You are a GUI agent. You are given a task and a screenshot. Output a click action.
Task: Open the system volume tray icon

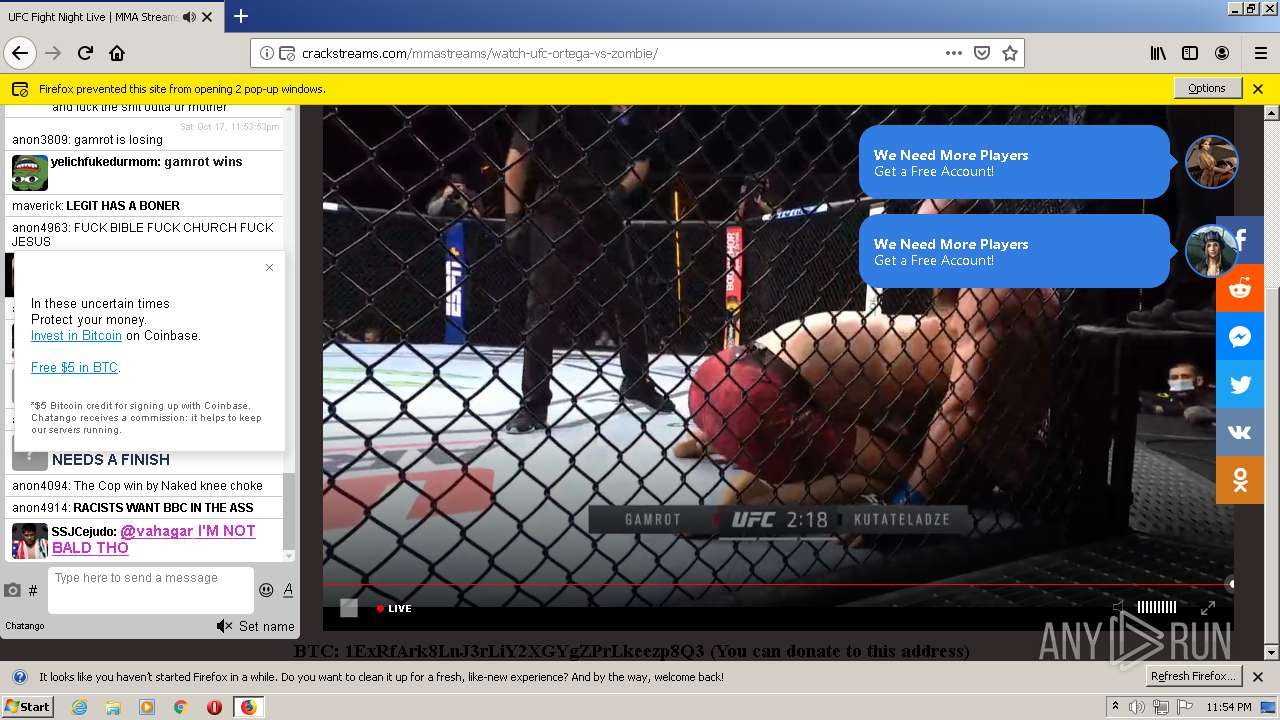pyautogui.click(x=1137, y=707)
